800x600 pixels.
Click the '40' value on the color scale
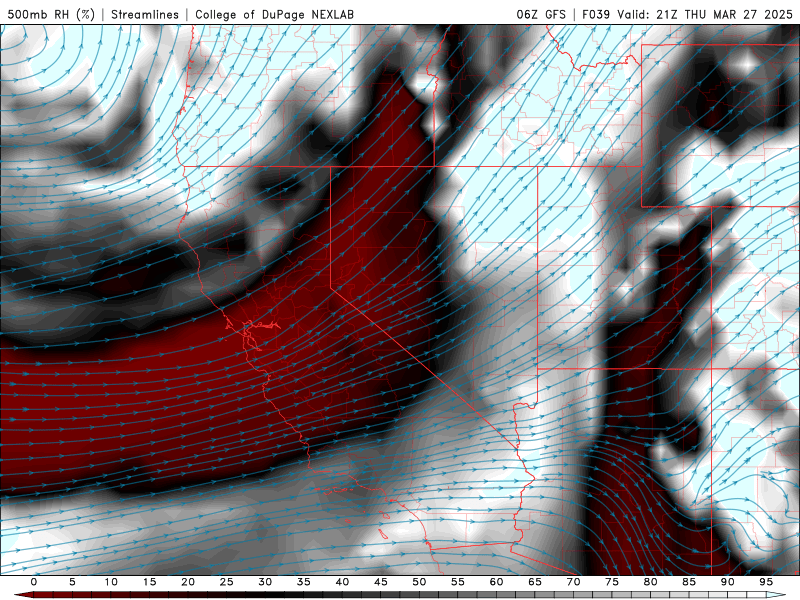coord(342,582)
